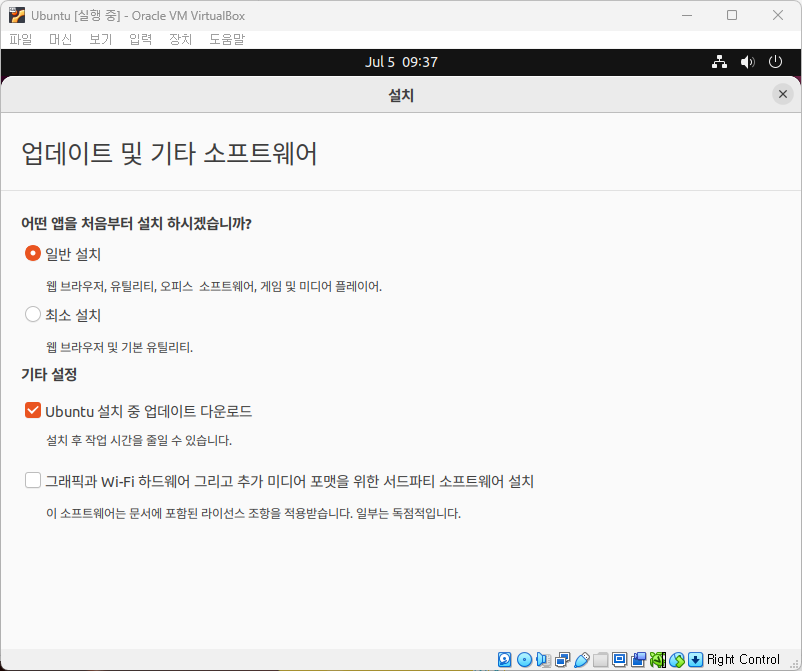Click the display status icon
802x671 pixels.
pyautogui.click(x=619, y=659)
